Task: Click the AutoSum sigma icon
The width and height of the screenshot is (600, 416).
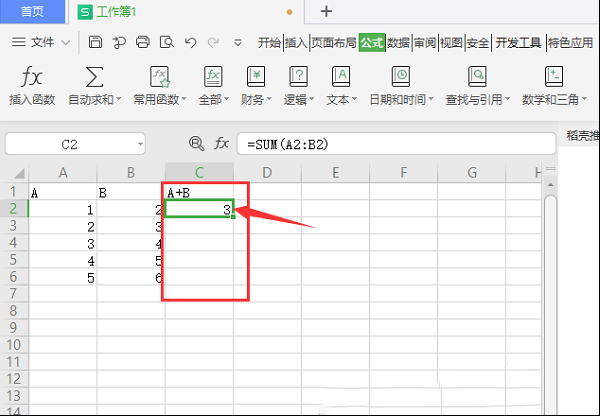Action: pos(94,77)
